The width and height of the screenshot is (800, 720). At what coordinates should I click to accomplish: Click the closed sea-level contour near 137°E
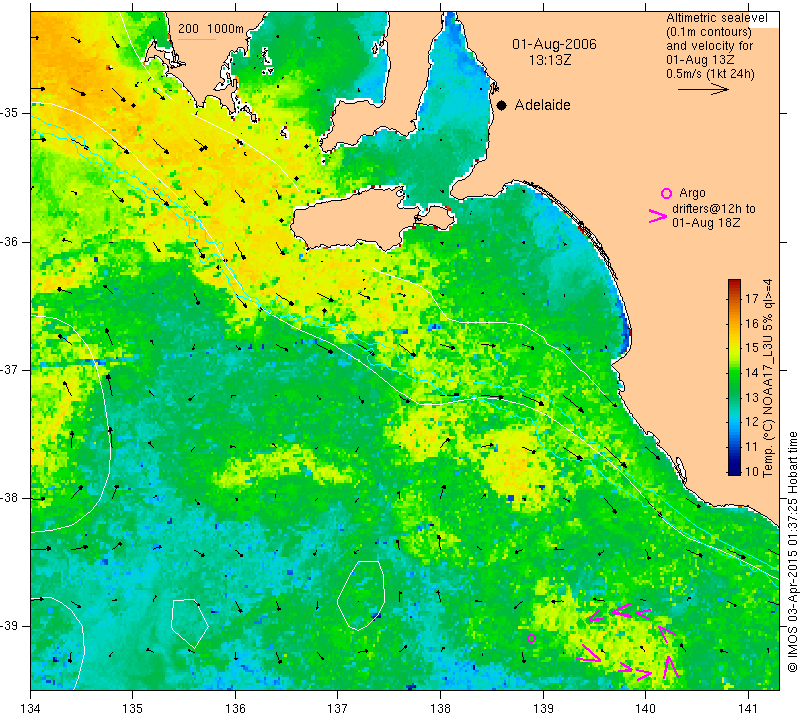tap(361, 595)
